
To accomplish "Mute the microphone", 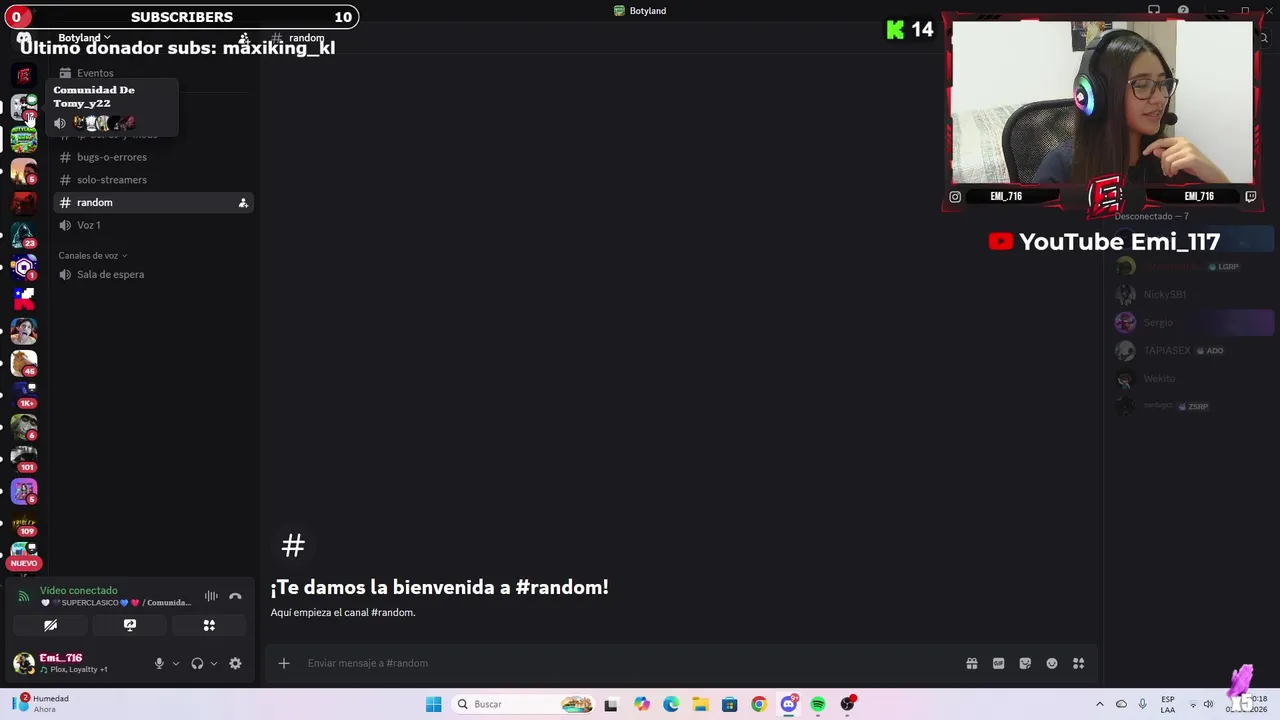I will [x=158, y=663].
